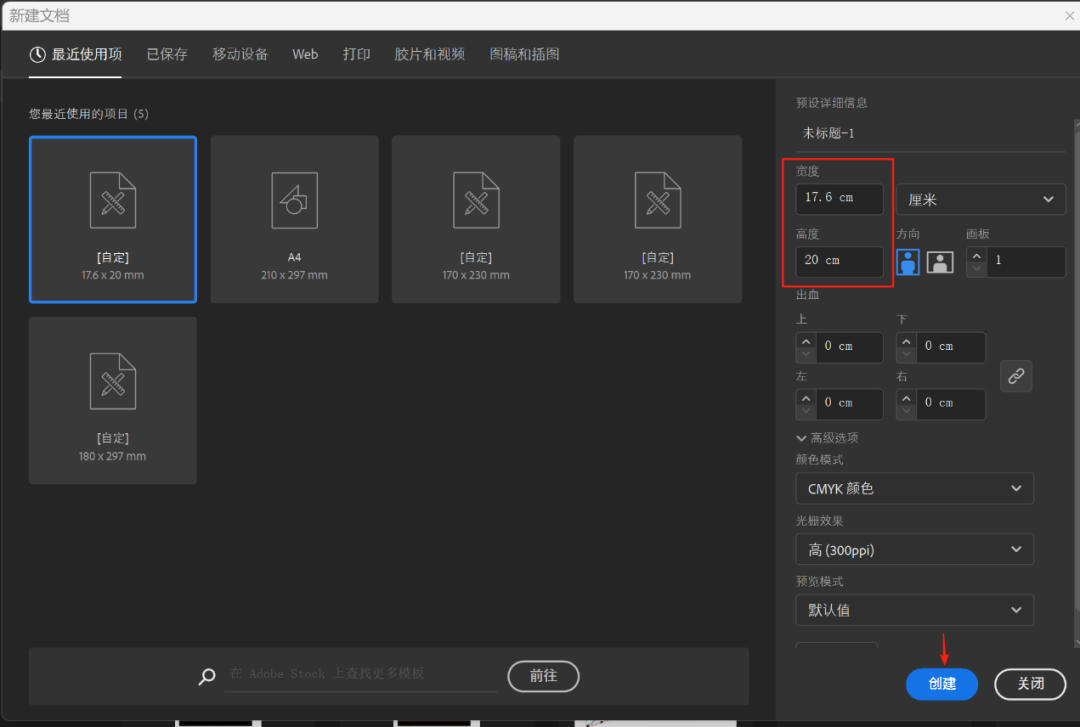Image resolution: width=1080 pixels, height=727 pixels.
Task: Collapse the 高级选项 advanced options section
Action: [827, 438]
